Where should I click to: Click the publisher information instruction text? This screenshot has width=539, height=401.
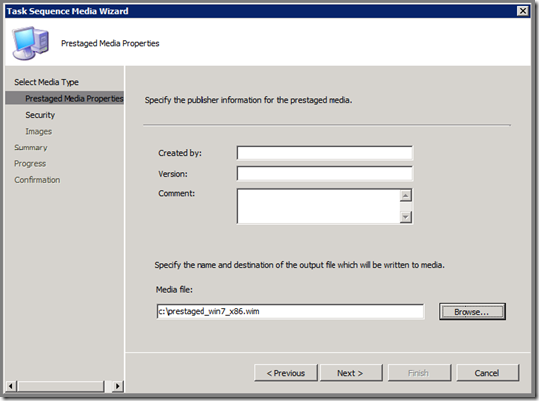pos(248,100)
